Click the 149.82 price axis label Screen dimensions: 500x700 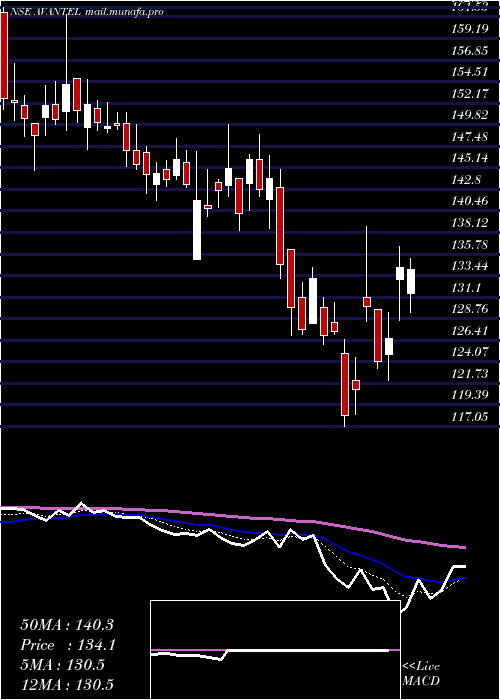[x=470, y=115]
